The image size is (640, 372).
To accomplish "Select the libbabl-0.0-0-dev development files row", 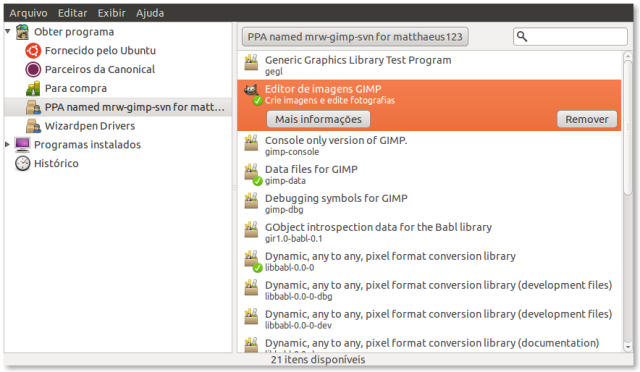I will [429, 320].
